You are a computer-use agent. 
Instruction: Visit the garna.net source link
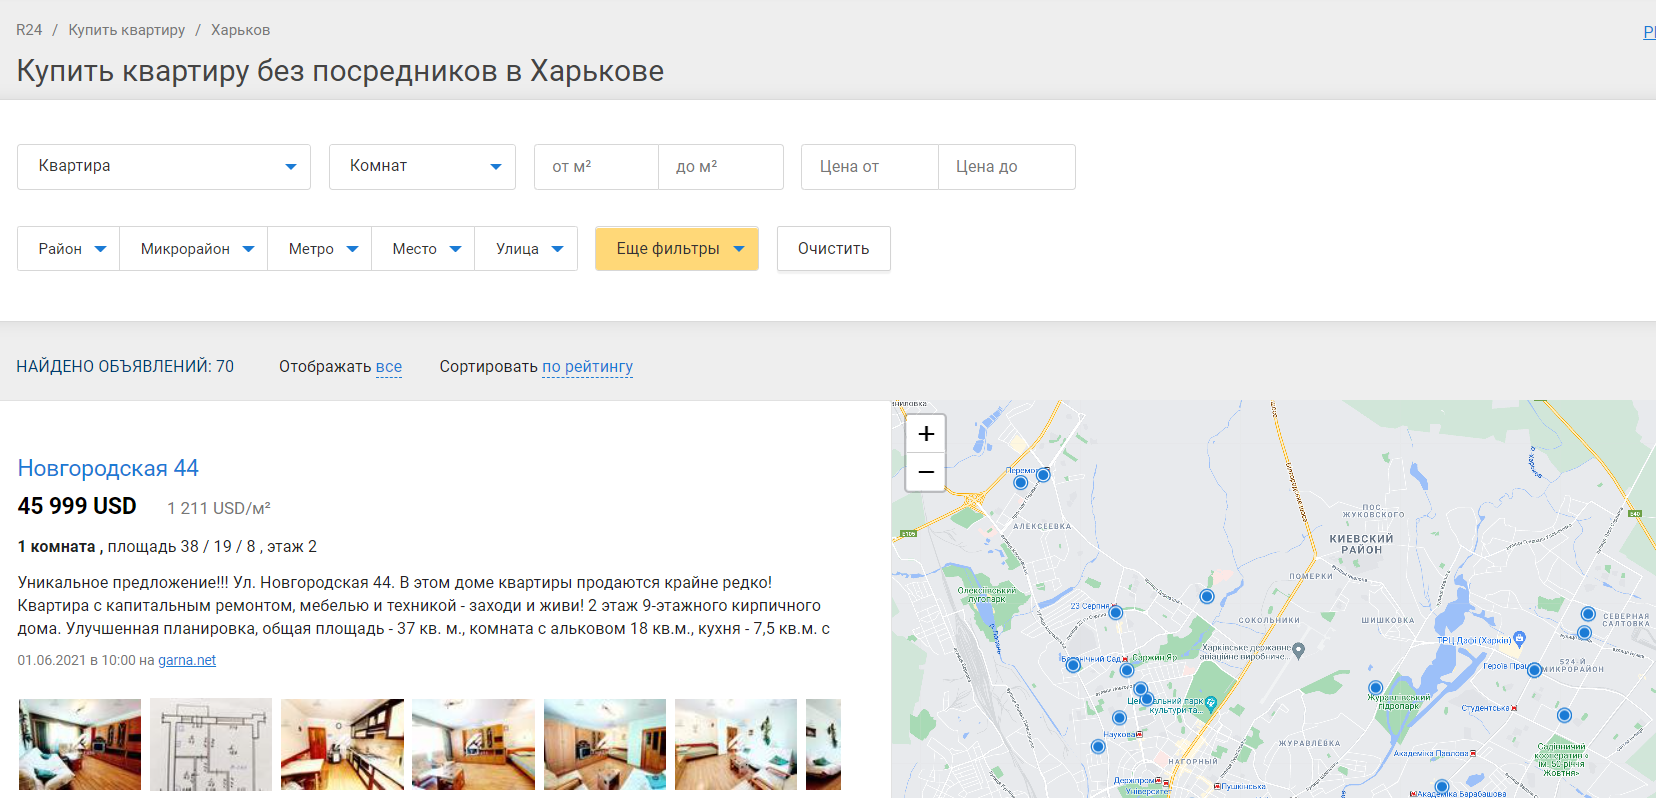187,660
